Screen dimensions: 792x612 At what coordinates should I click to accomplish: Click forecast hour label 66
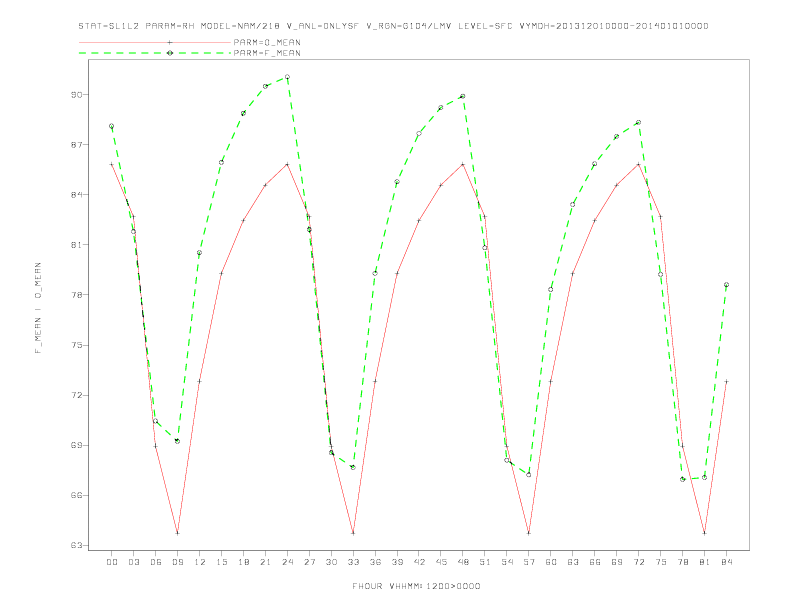595,562
